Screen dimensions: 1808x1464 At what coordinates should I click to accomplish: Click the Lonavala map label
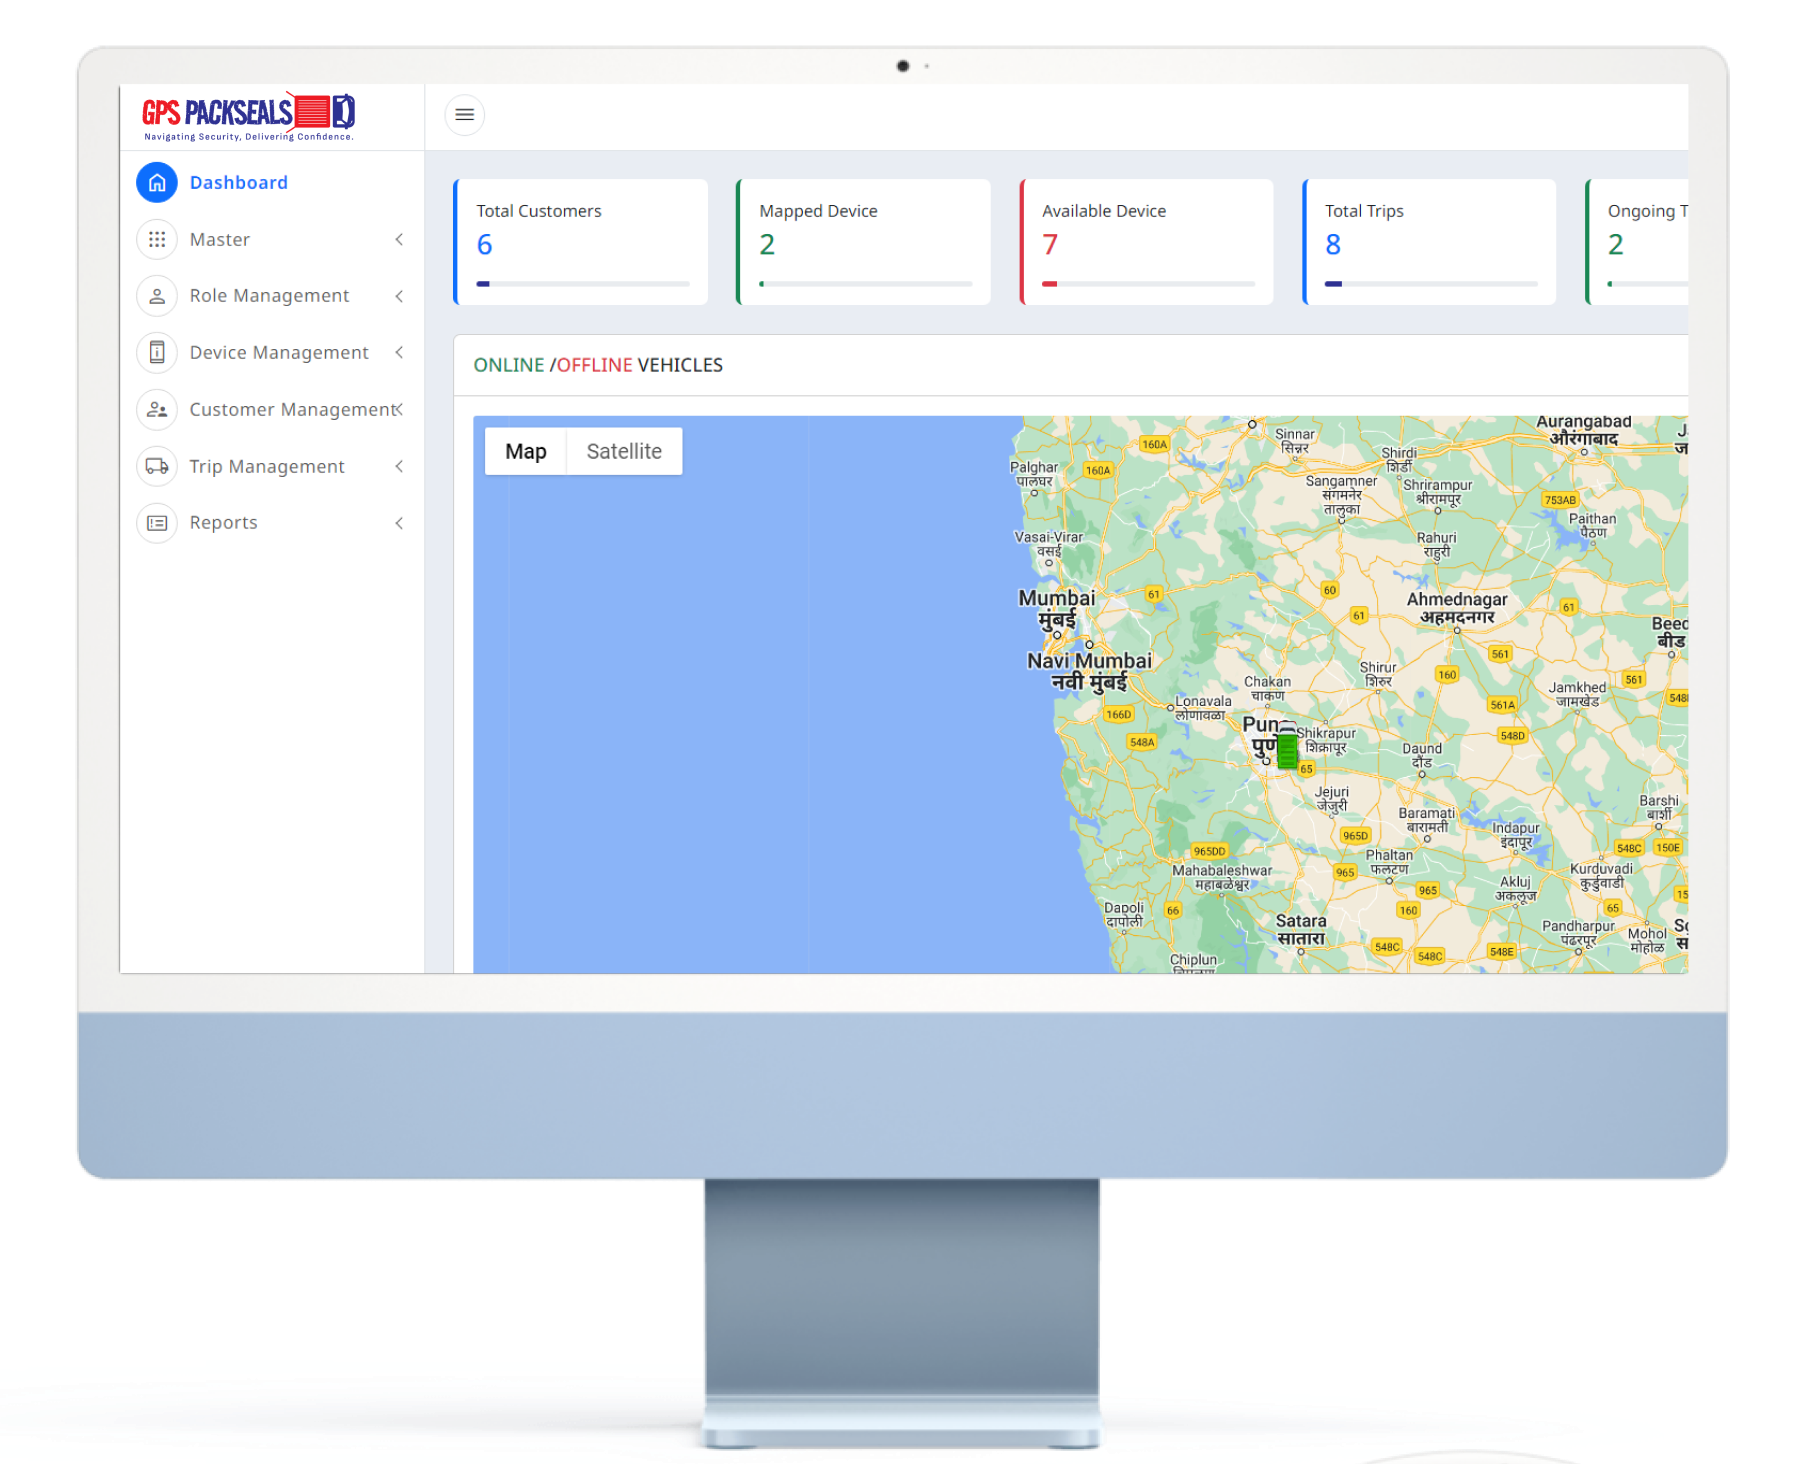[x=1203, y=708]
